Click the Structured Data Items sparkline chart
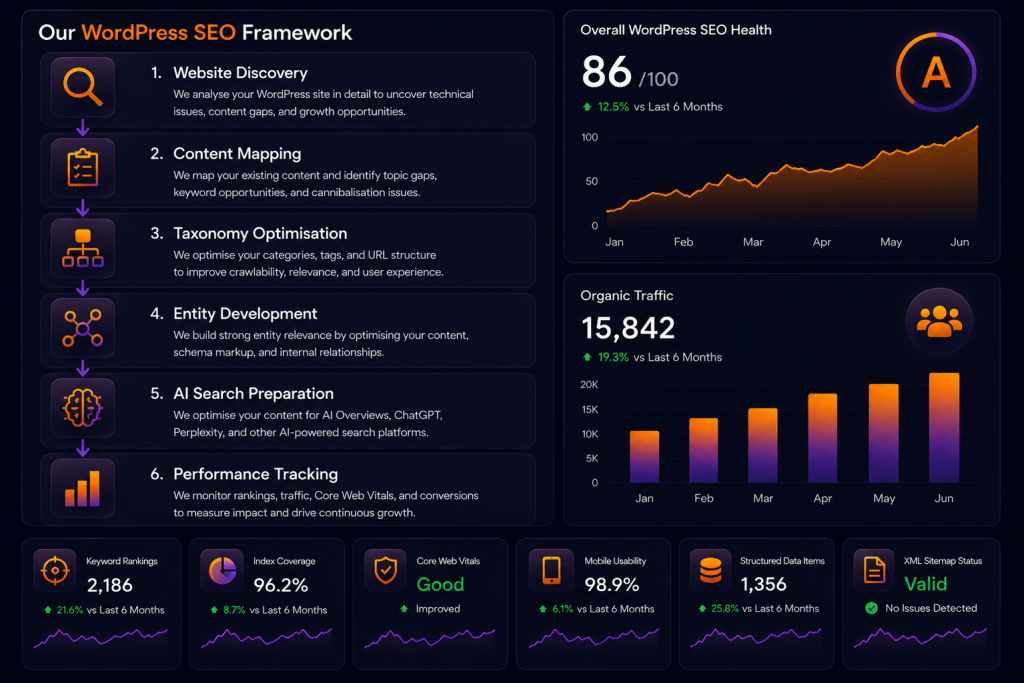Image resolution: width=1024 pixels, height=683 pixels. 756,637
